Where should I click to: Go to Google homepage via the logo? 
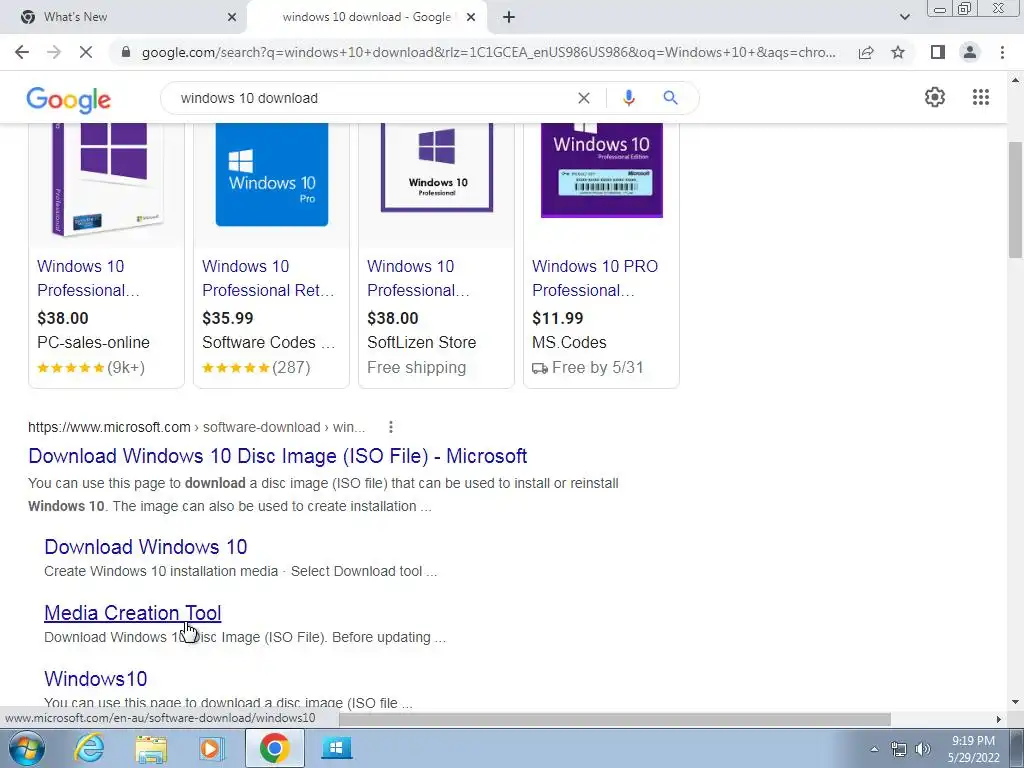click(69, 99)
